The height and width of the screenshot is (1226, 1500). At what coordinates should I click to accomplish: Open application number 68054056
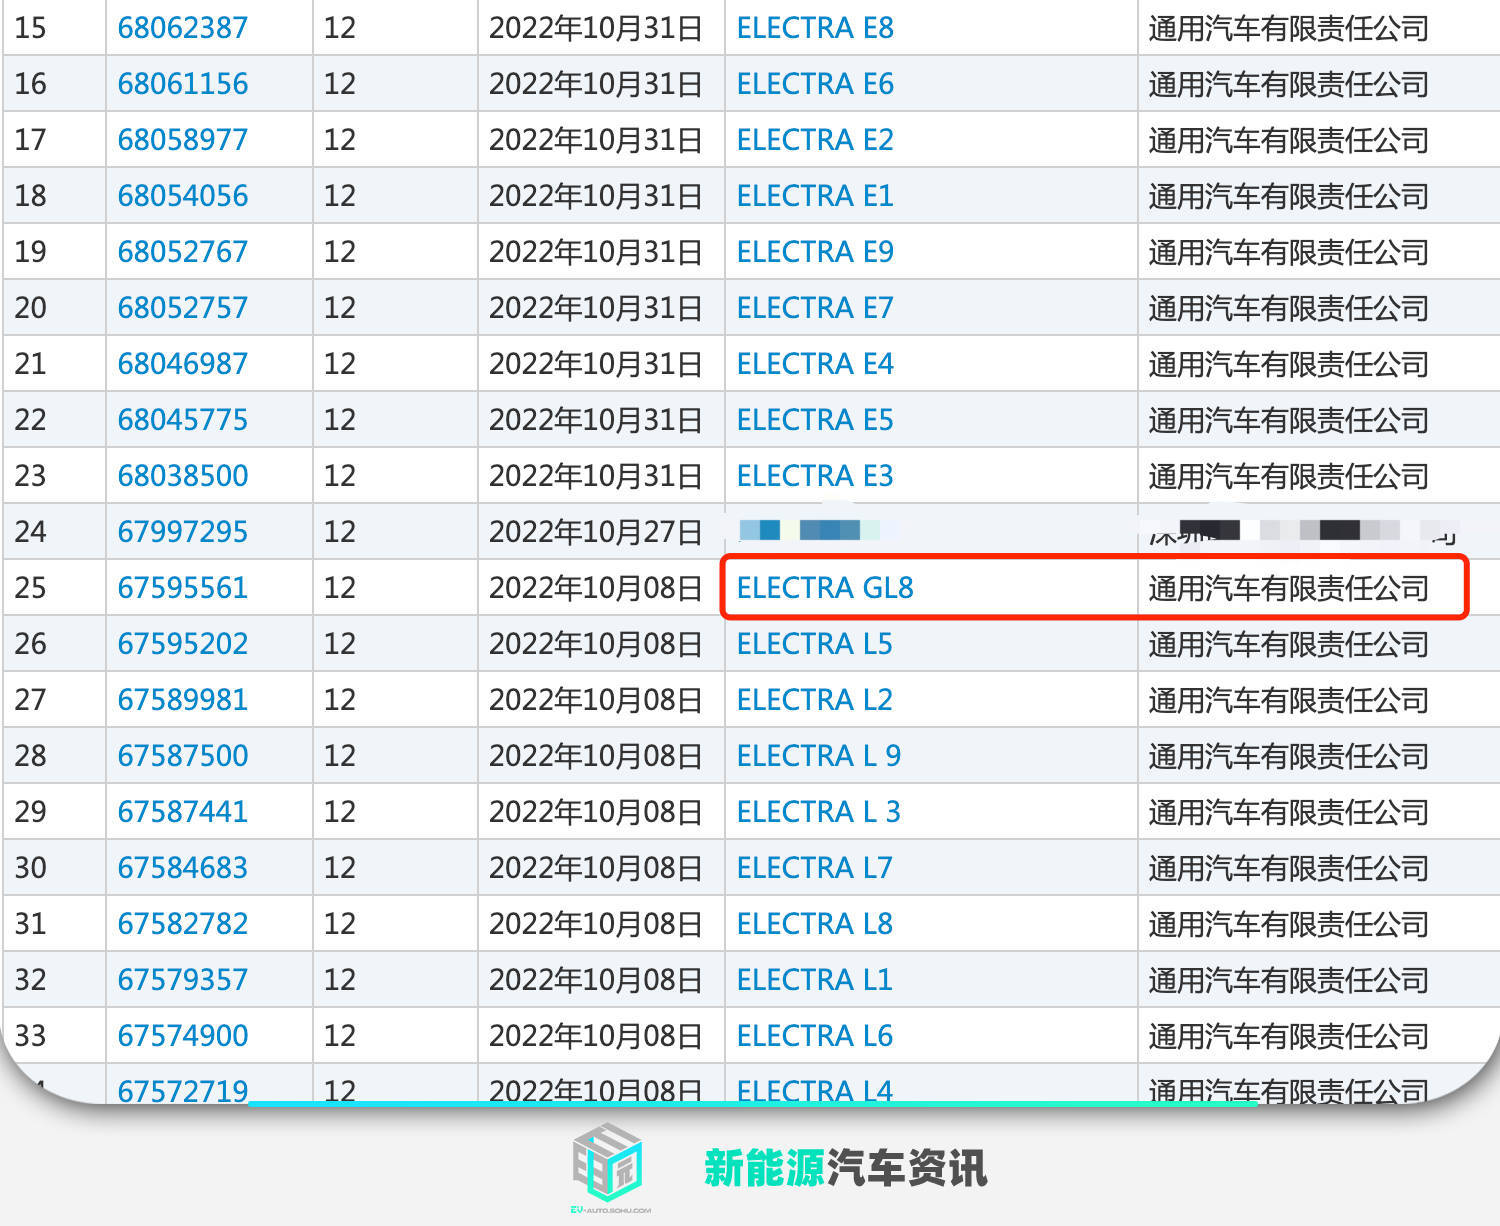(x=182, y=196)
